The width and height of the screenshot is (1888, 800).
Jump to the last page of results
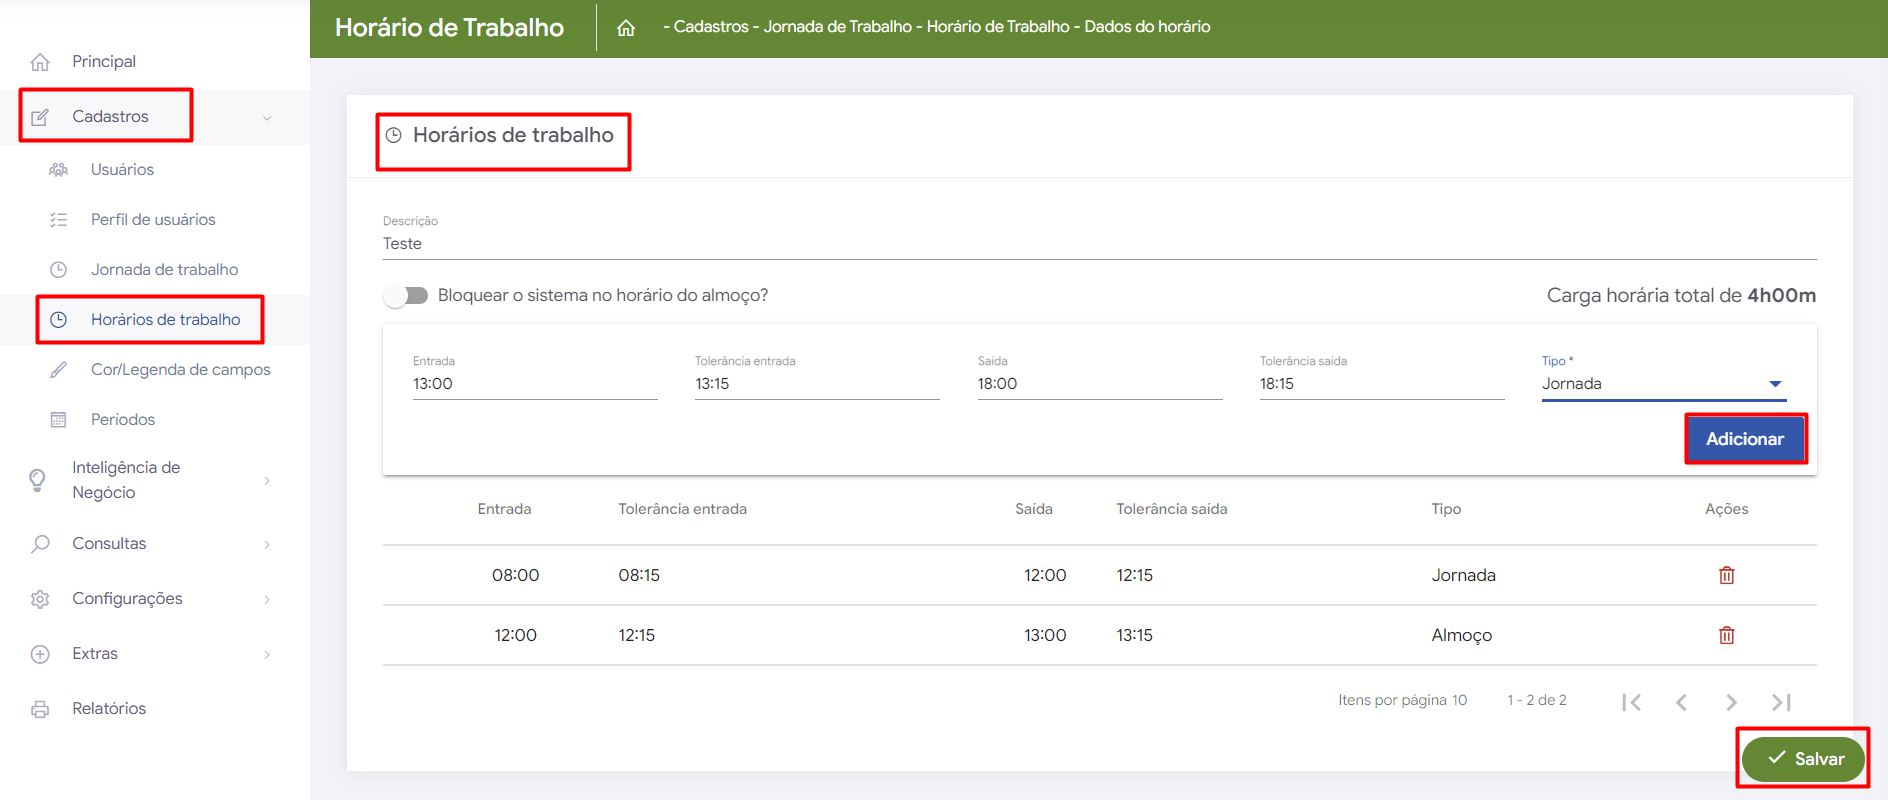click(1781, 702)
